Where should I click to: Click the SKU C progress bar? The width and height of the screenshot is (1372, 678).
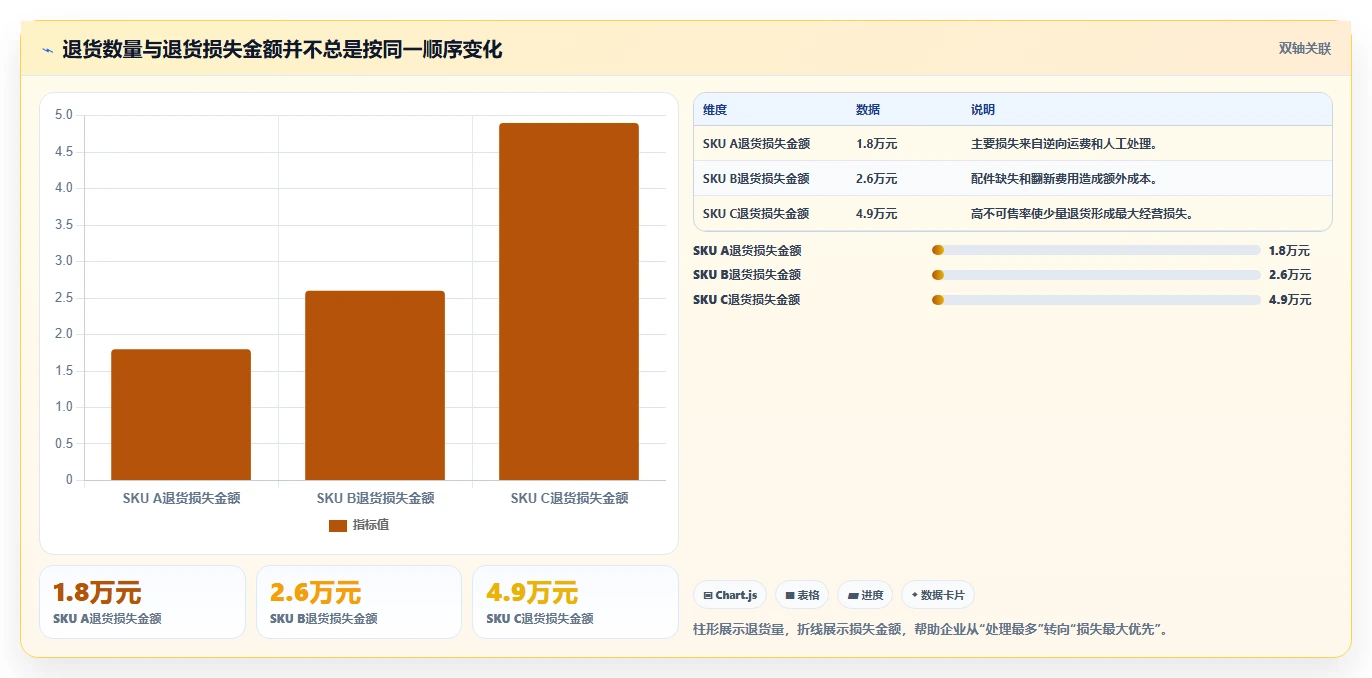pos(1096,300)
